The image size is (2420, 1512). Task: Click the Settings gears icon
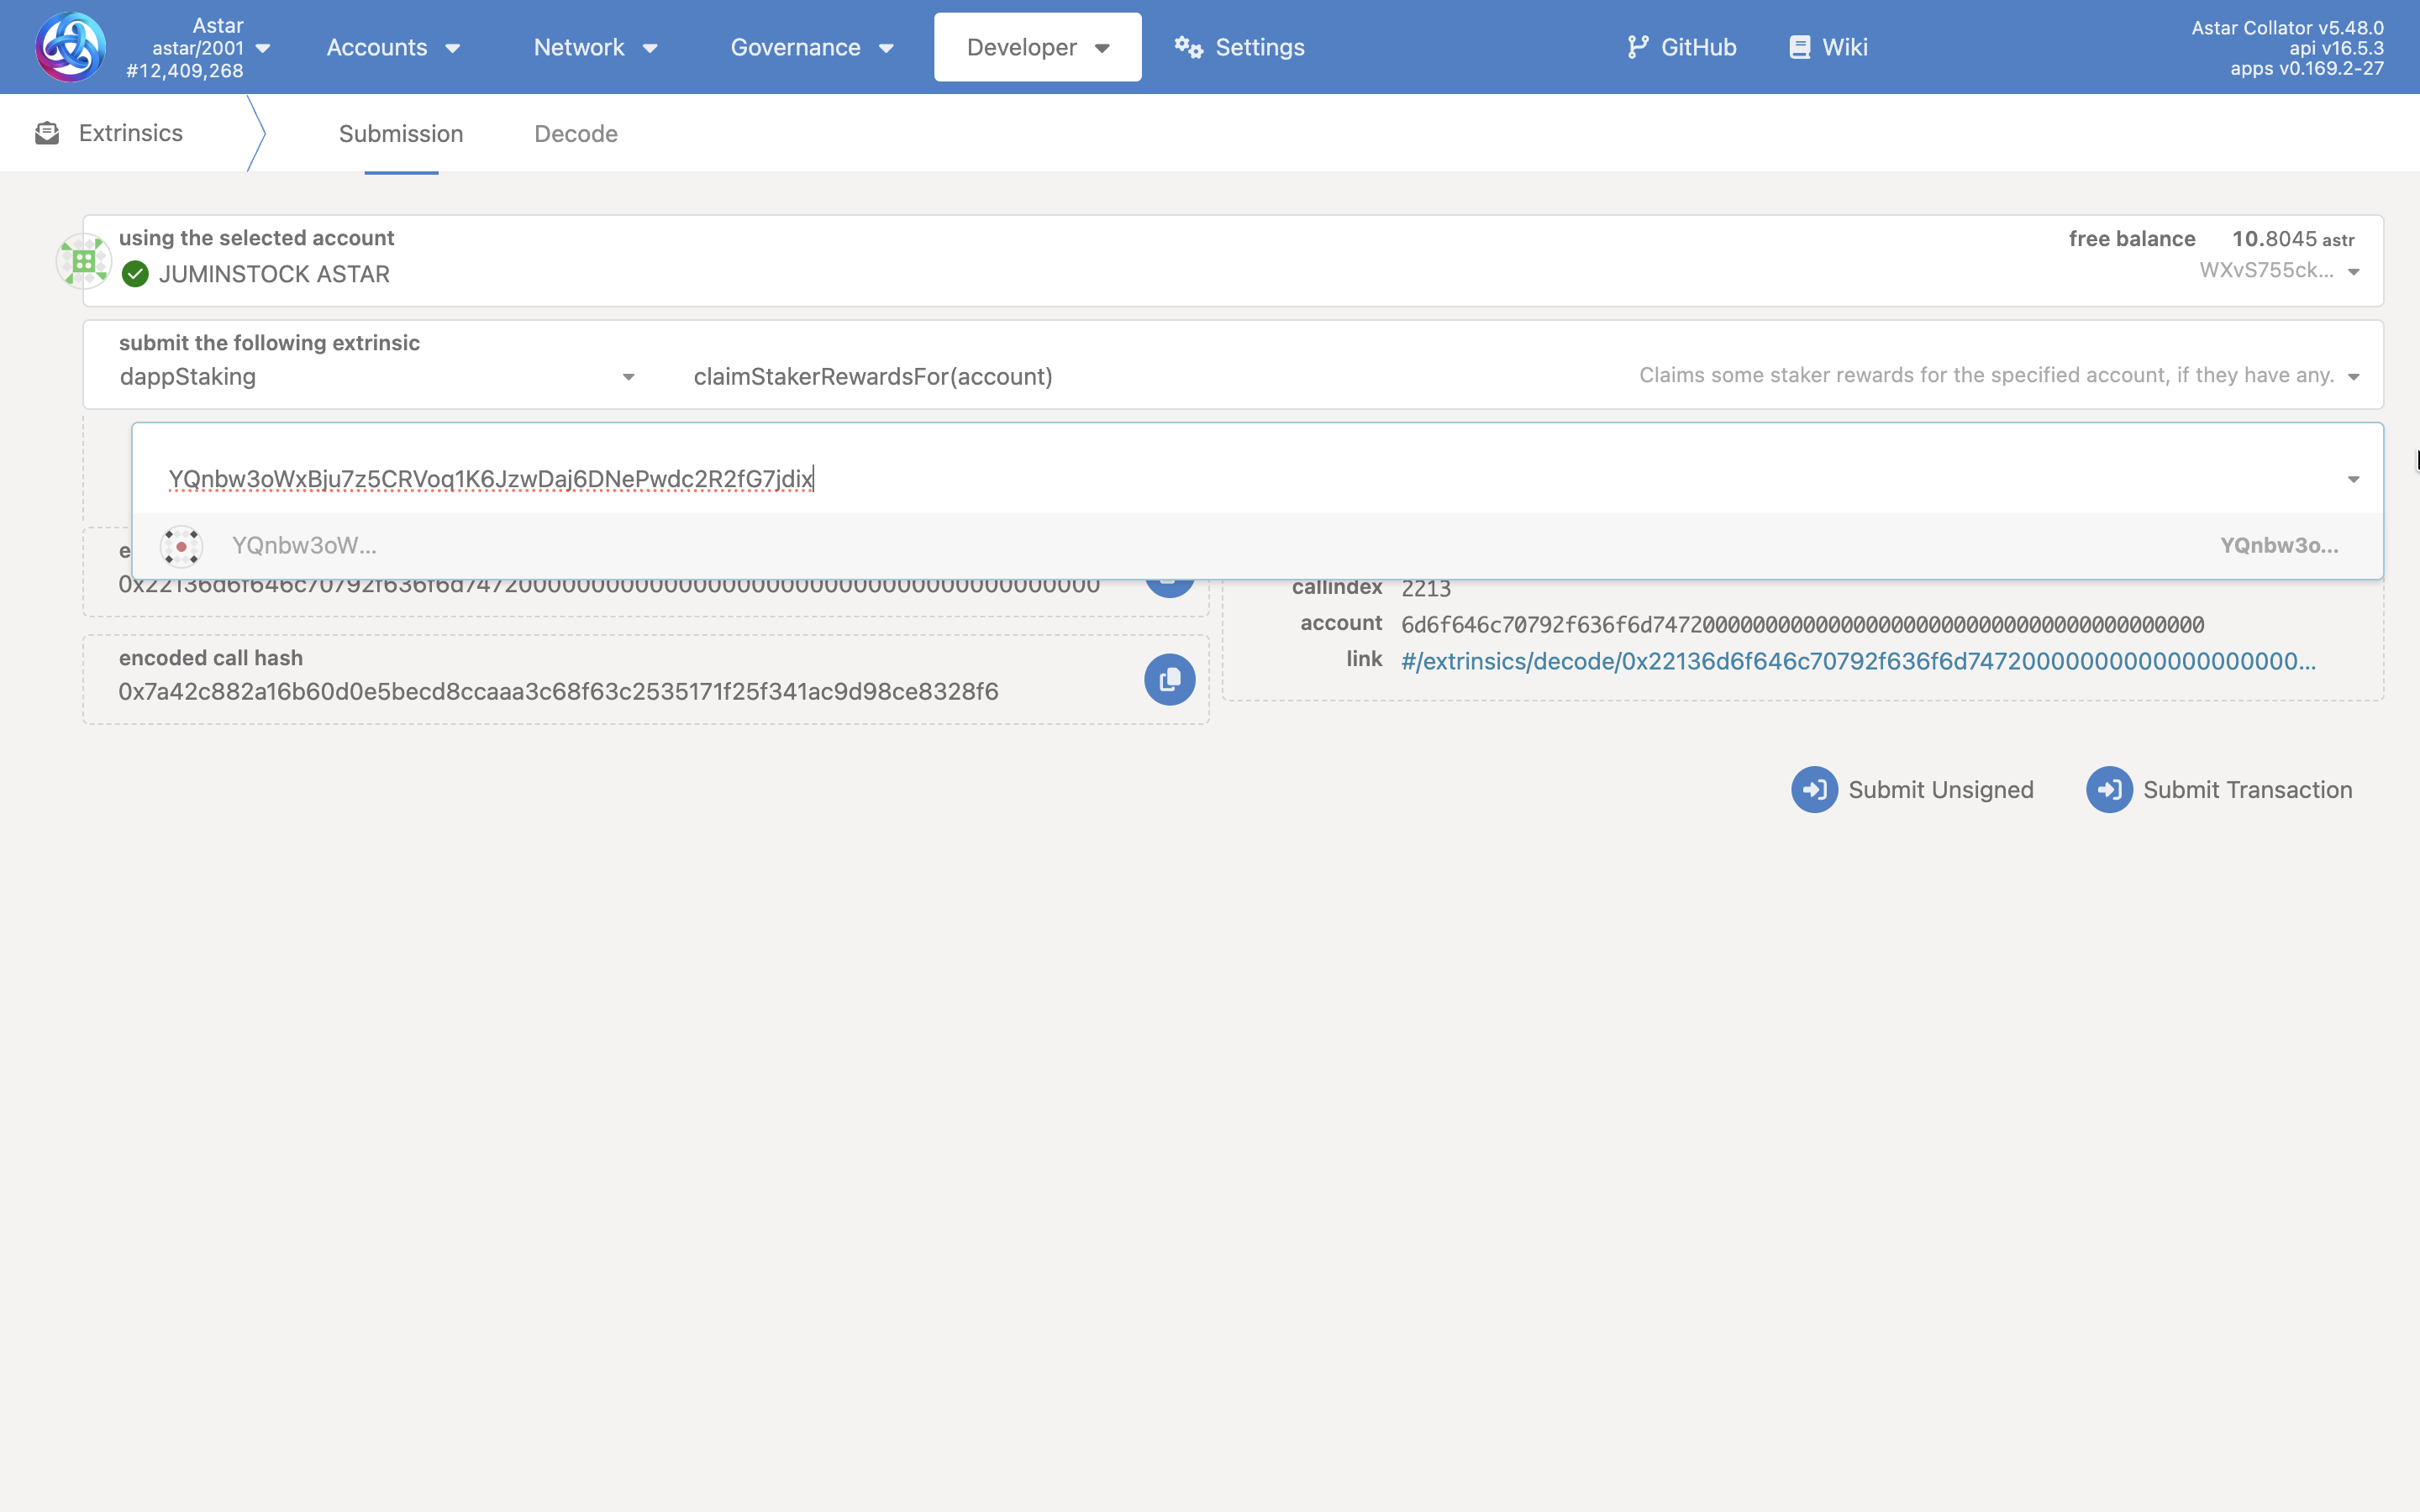[1188, 47]
